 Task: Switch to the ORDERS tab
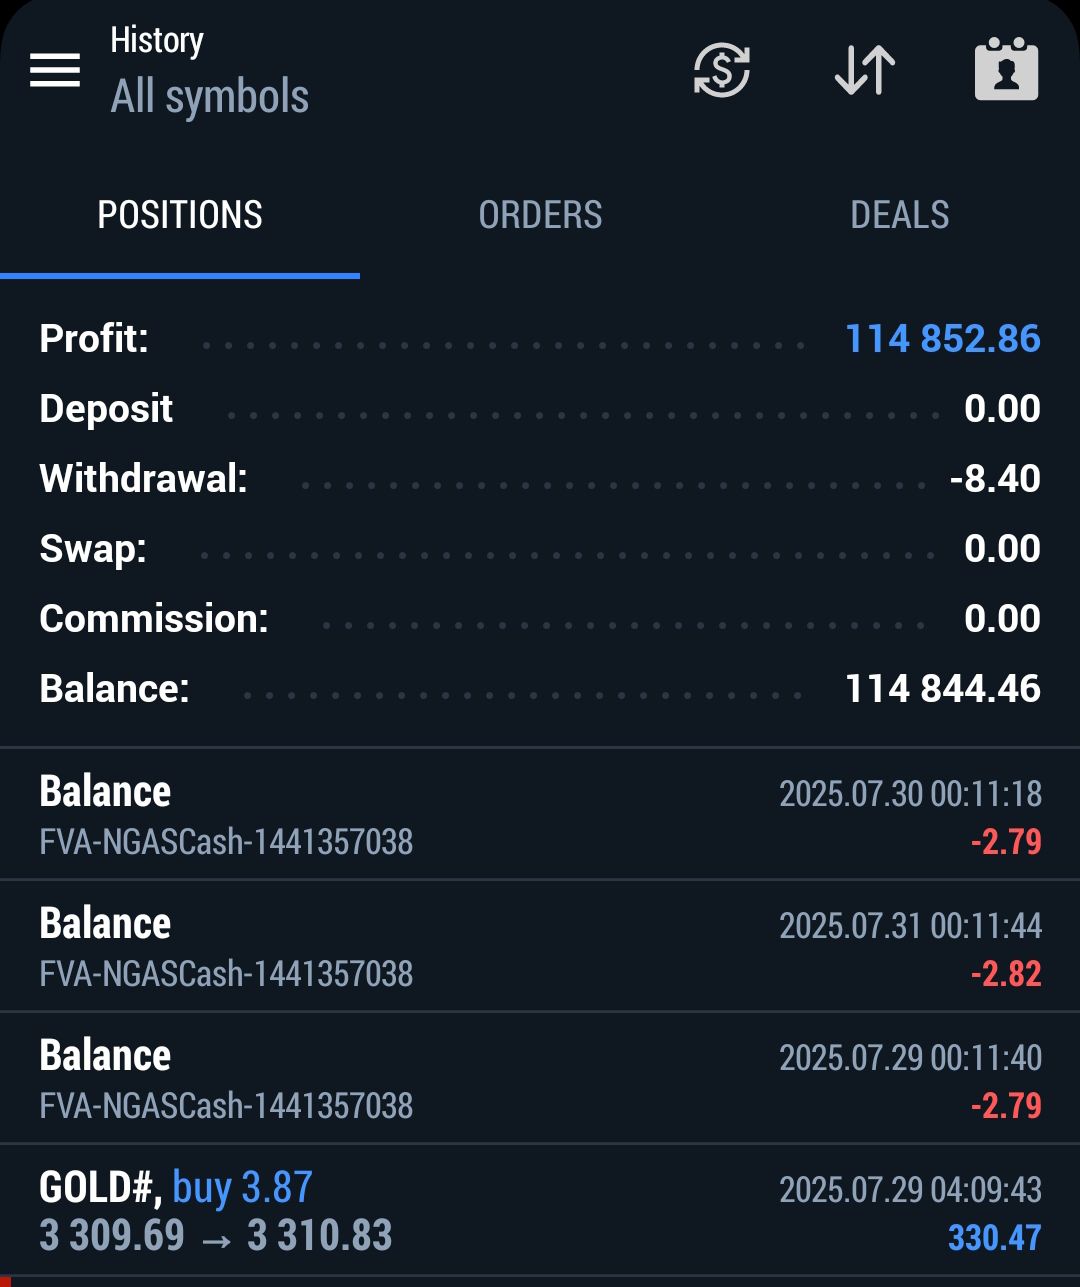(x=540, y=215)
